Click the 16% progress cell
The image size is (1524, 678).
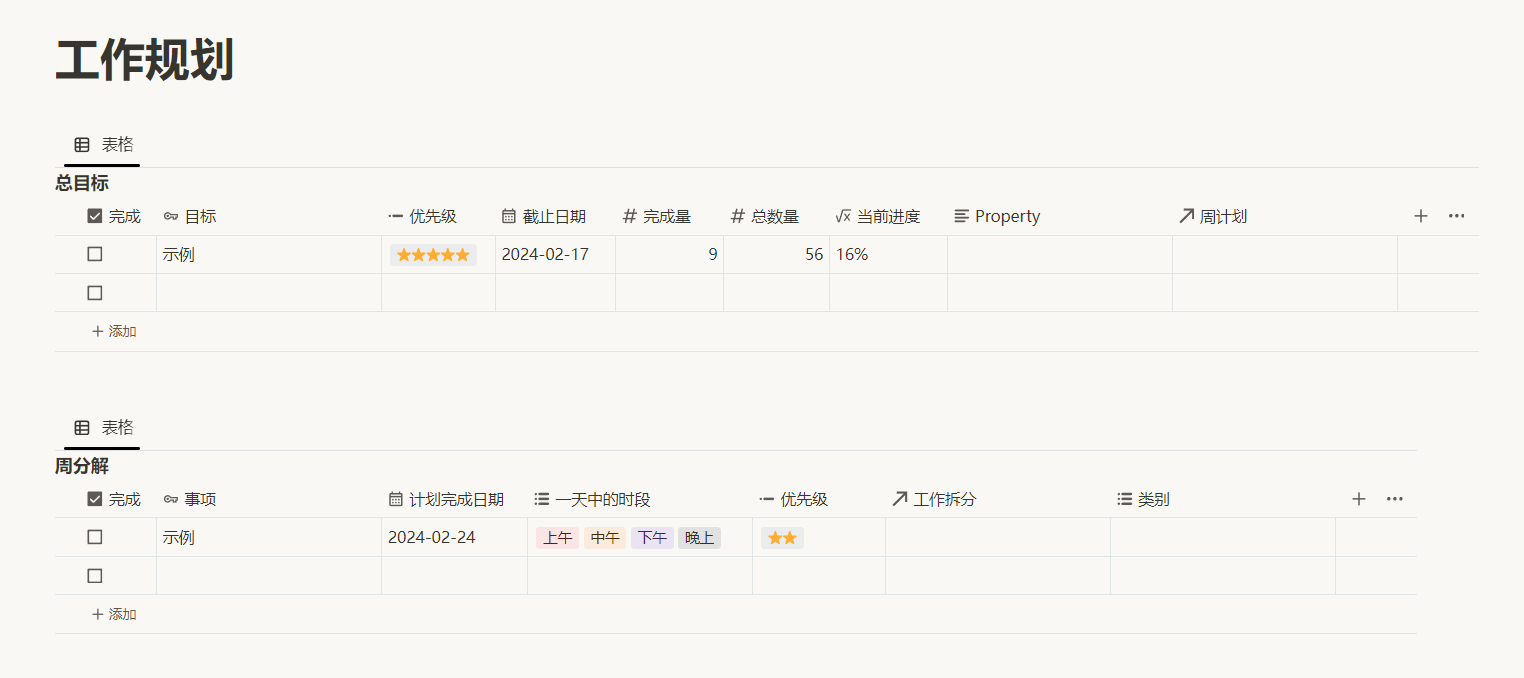coord(888,255)
